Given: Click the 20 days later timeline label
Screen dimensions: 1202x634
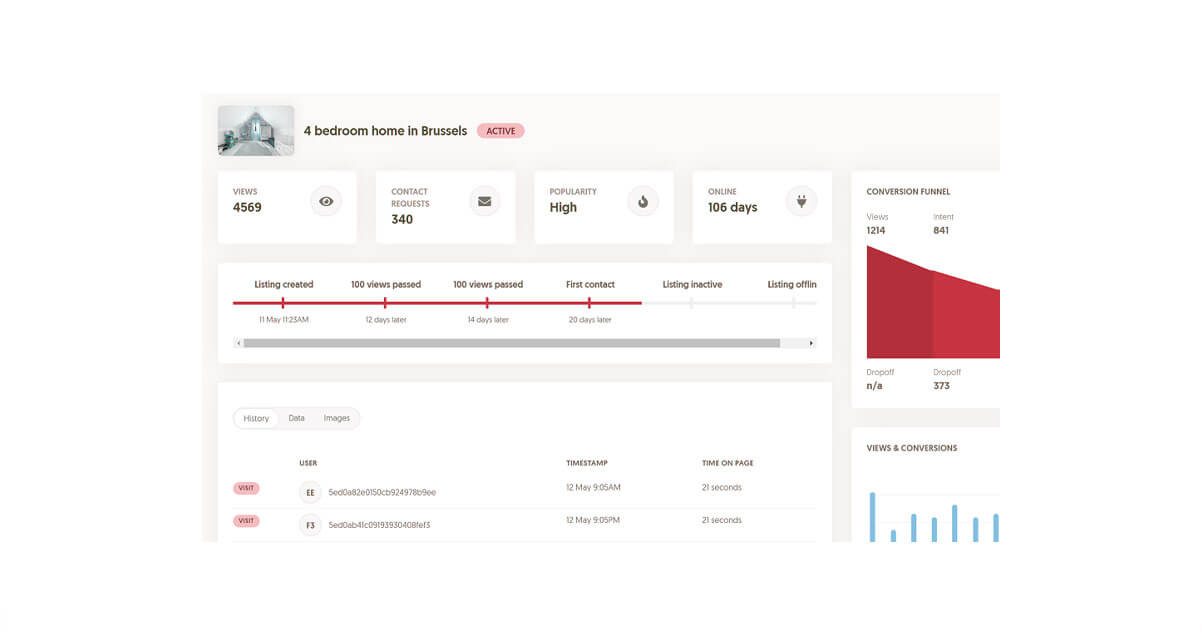Looking at the screenshot, I should (x=590, y=320).
